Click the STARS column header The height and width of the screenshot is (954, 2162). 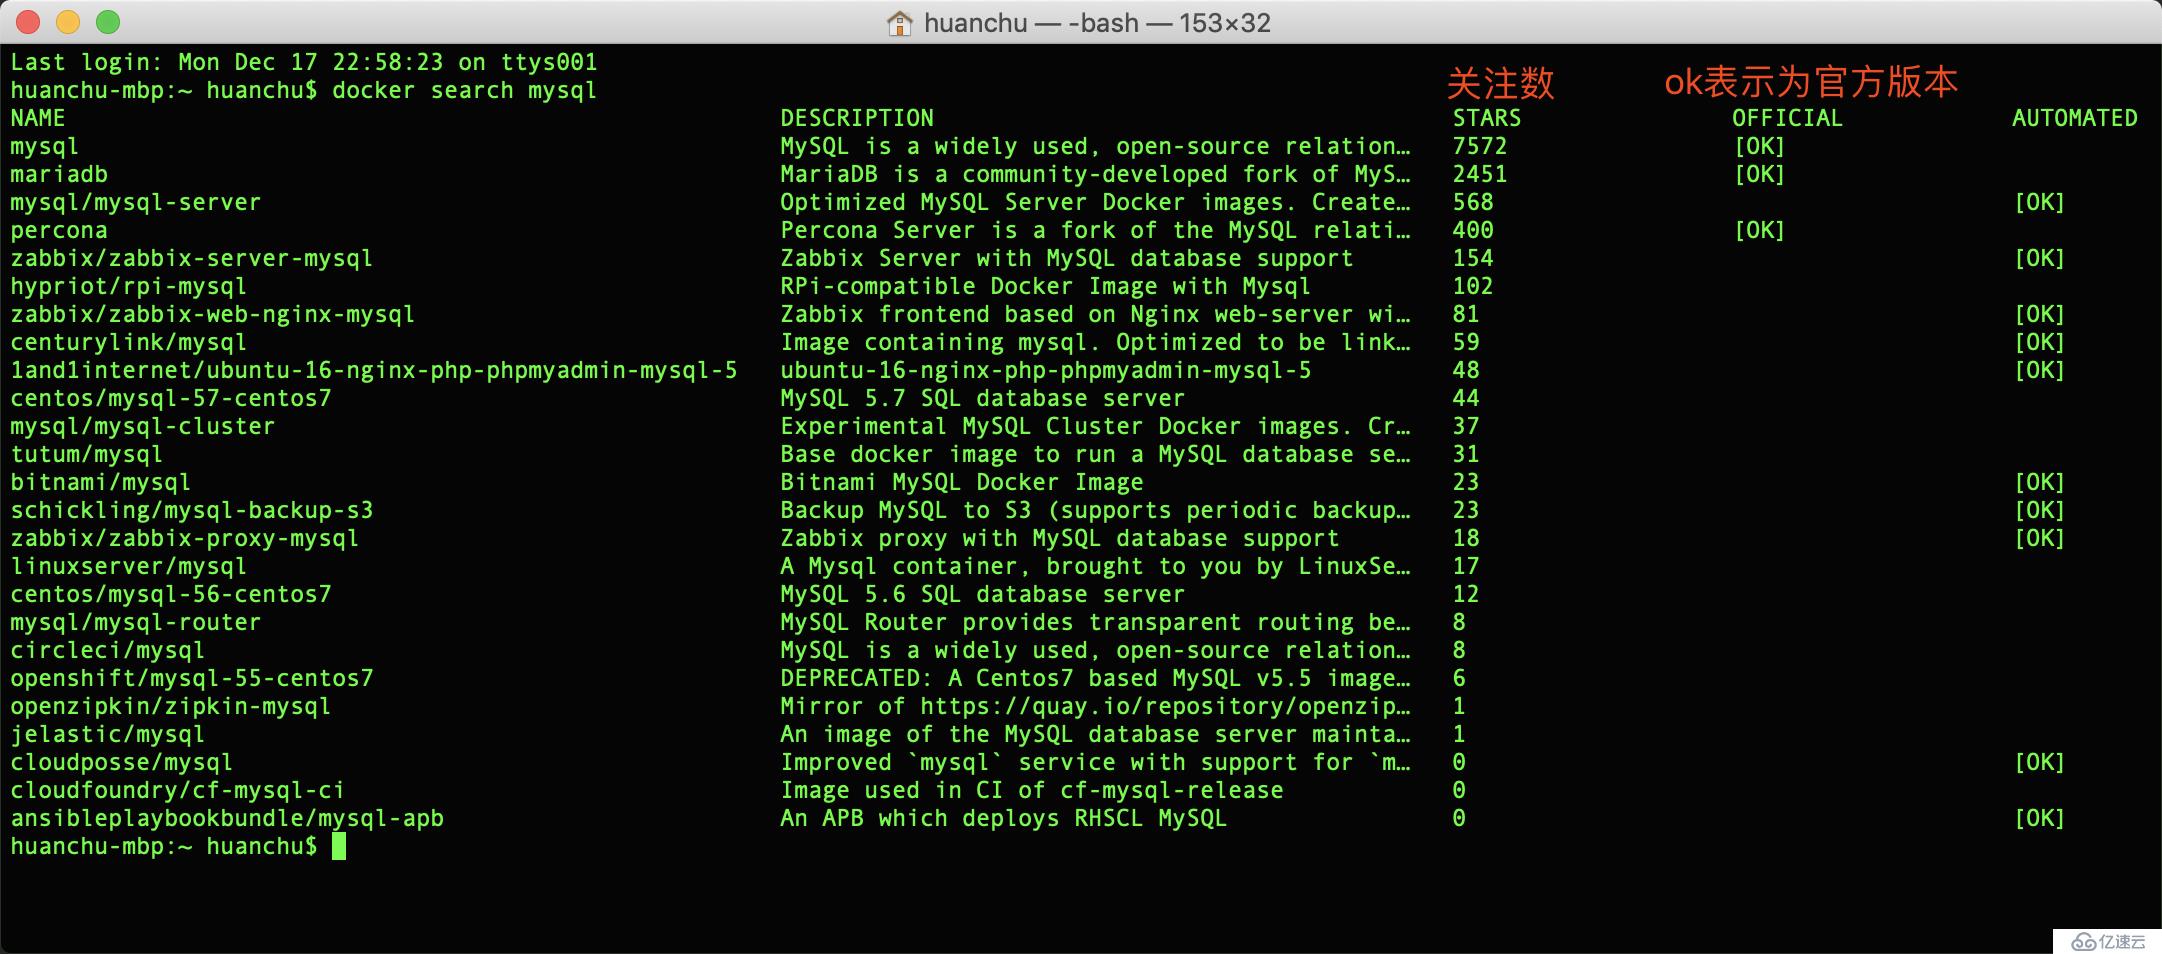[x=1487, y=118]
